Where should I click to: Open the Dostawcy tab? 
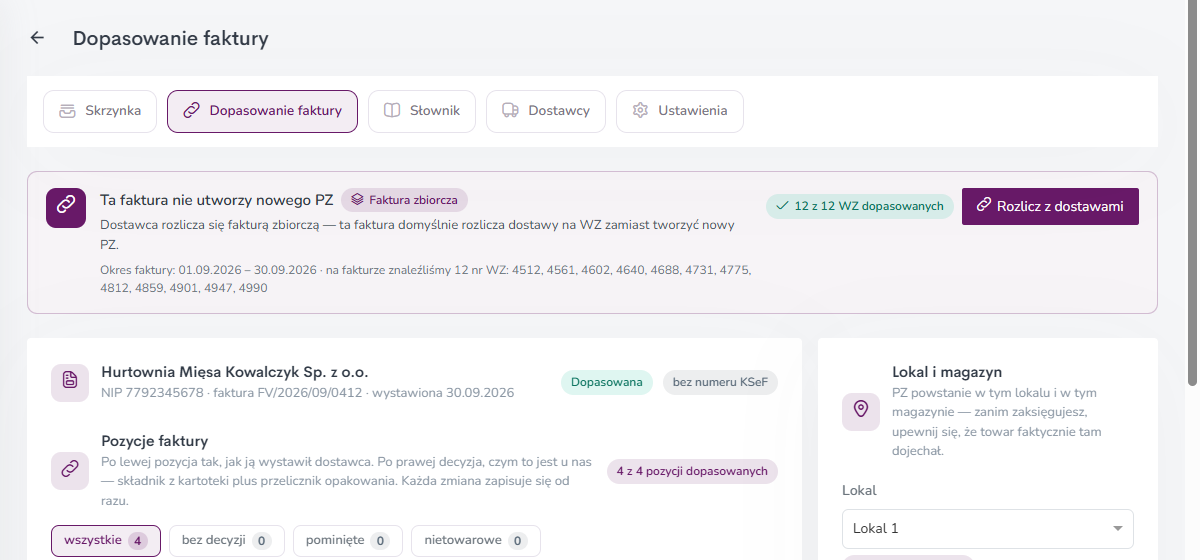click(x=546, y=111)
